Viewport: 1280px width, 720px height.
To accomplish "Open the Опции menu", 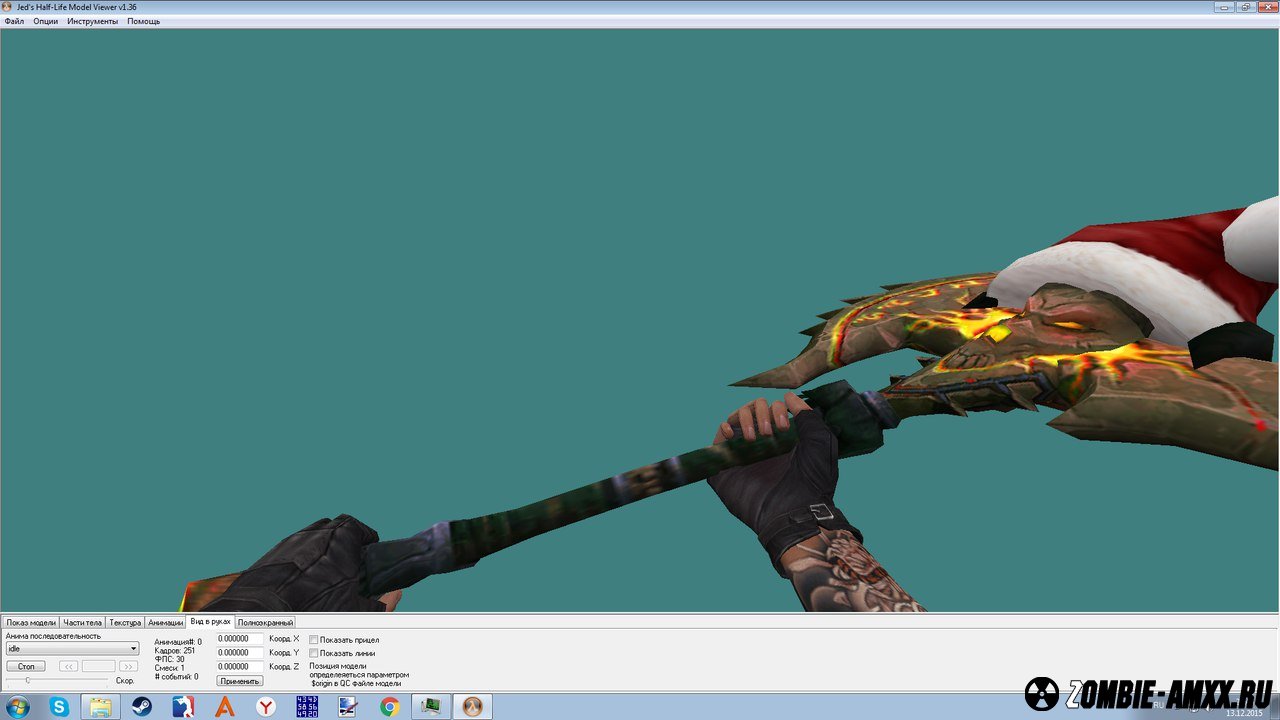I will pos(45,21).
